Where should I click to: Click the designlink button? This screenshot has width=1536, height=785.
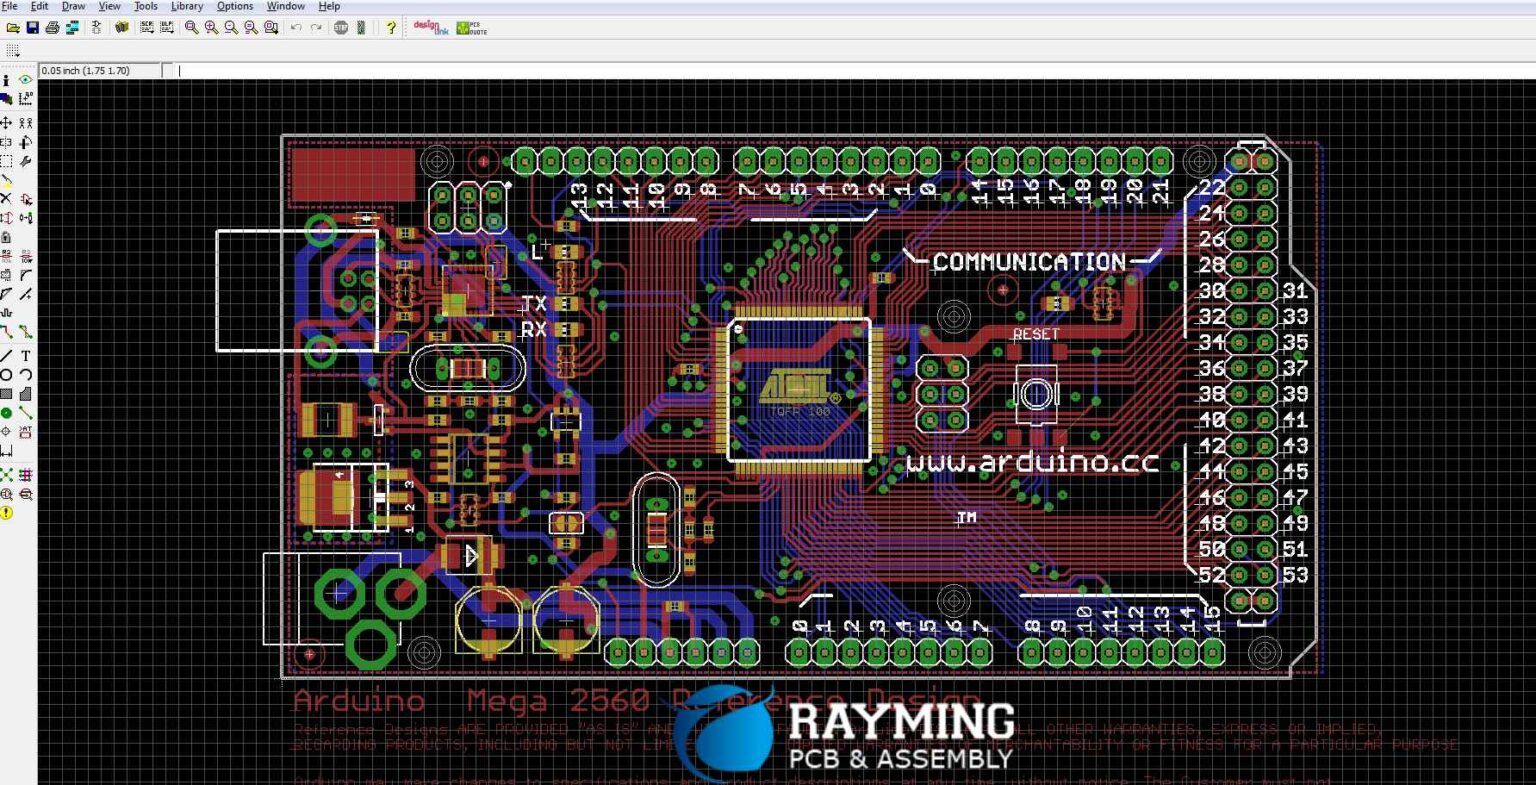431,28
